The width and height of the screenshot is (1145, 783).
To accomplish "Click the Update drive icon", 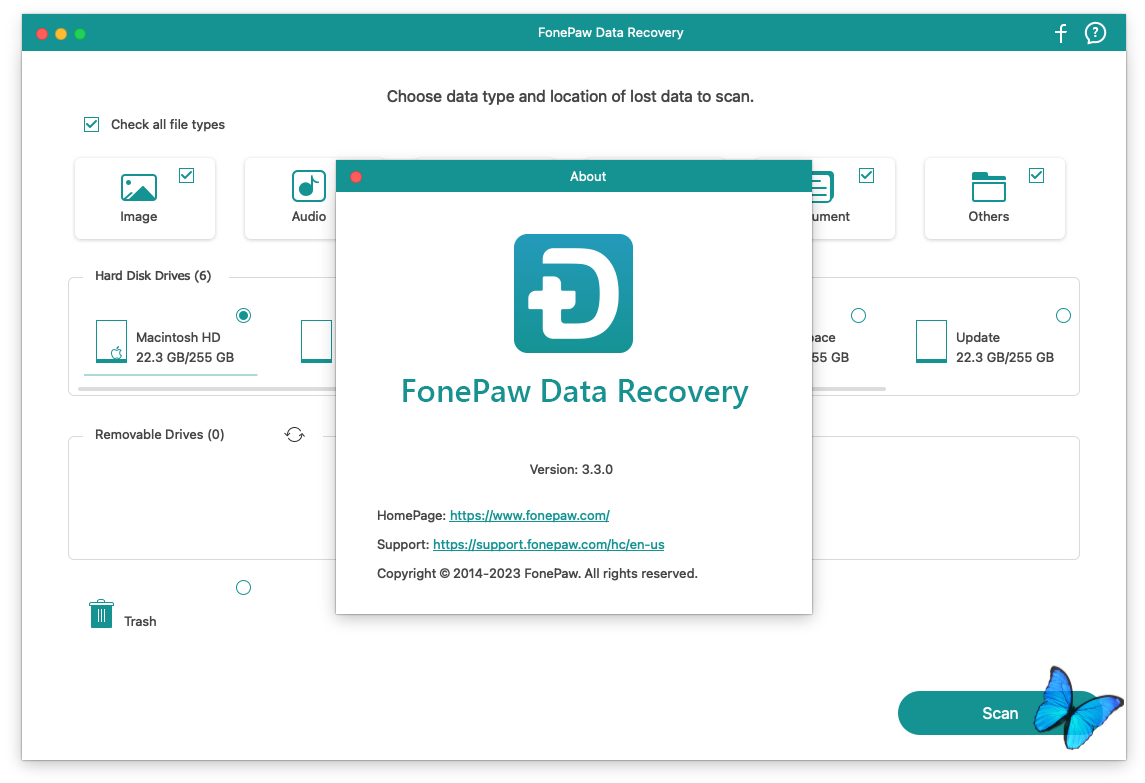I will (930, 342).
